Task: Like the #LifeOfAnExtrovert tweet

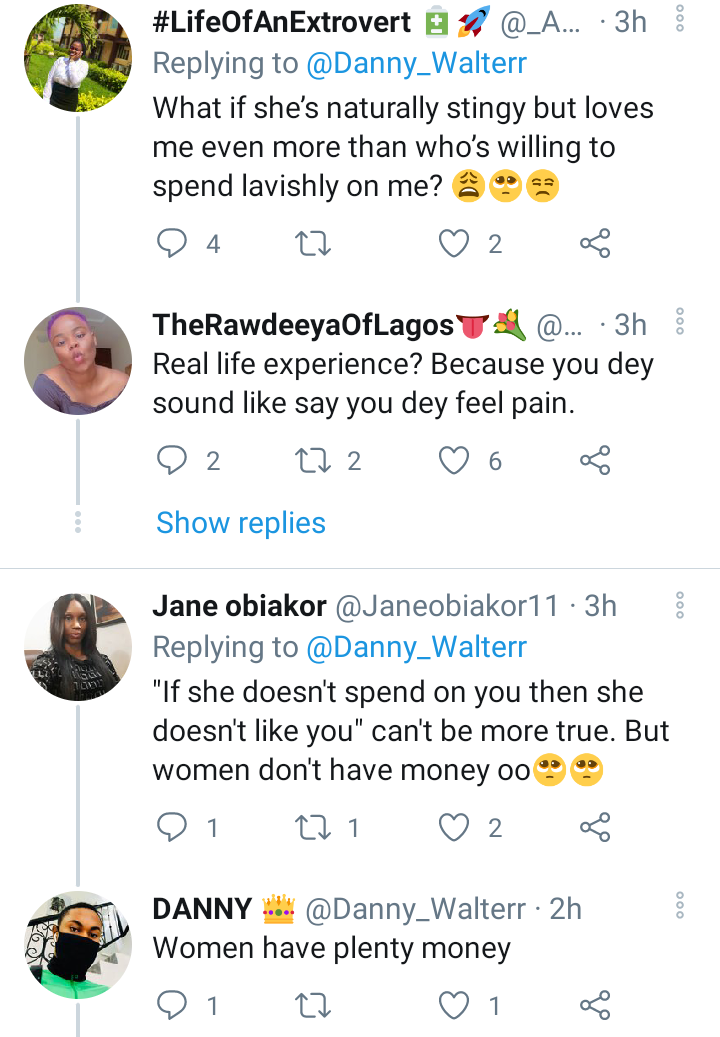Action: coord(454,244)
